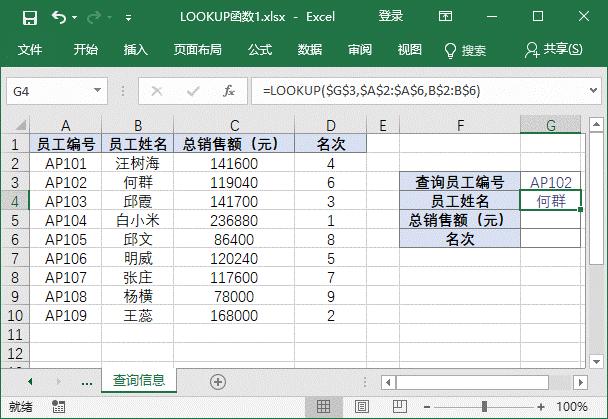Click the 登录 sign-in button
608x419 pixels.
click(x=391, y=16)
